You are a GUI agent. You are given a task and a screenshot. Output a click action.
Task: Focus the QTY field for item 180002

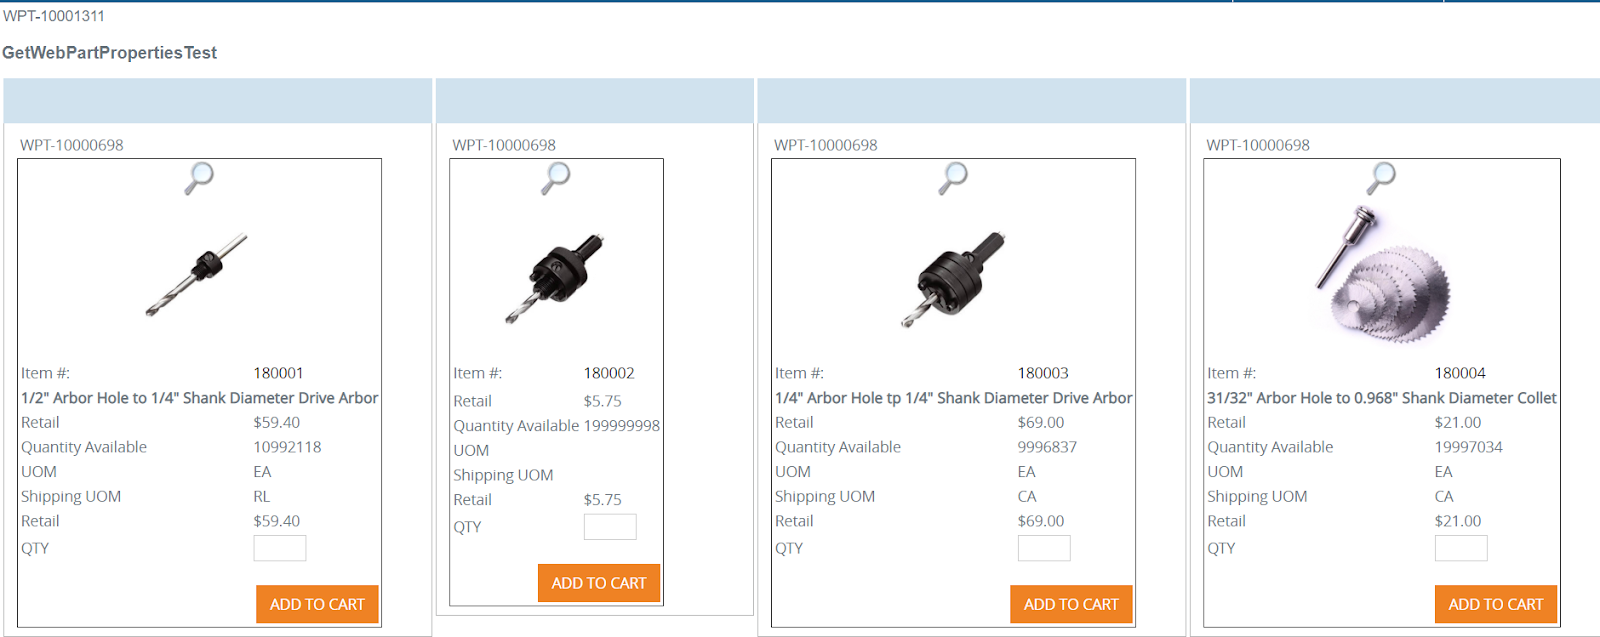coord(610,527)
